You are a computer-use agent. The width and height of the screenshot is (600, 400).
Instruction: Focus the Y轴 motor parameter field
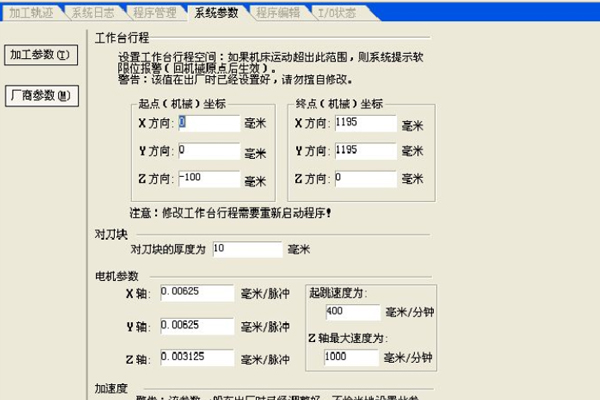pos(197,327)
